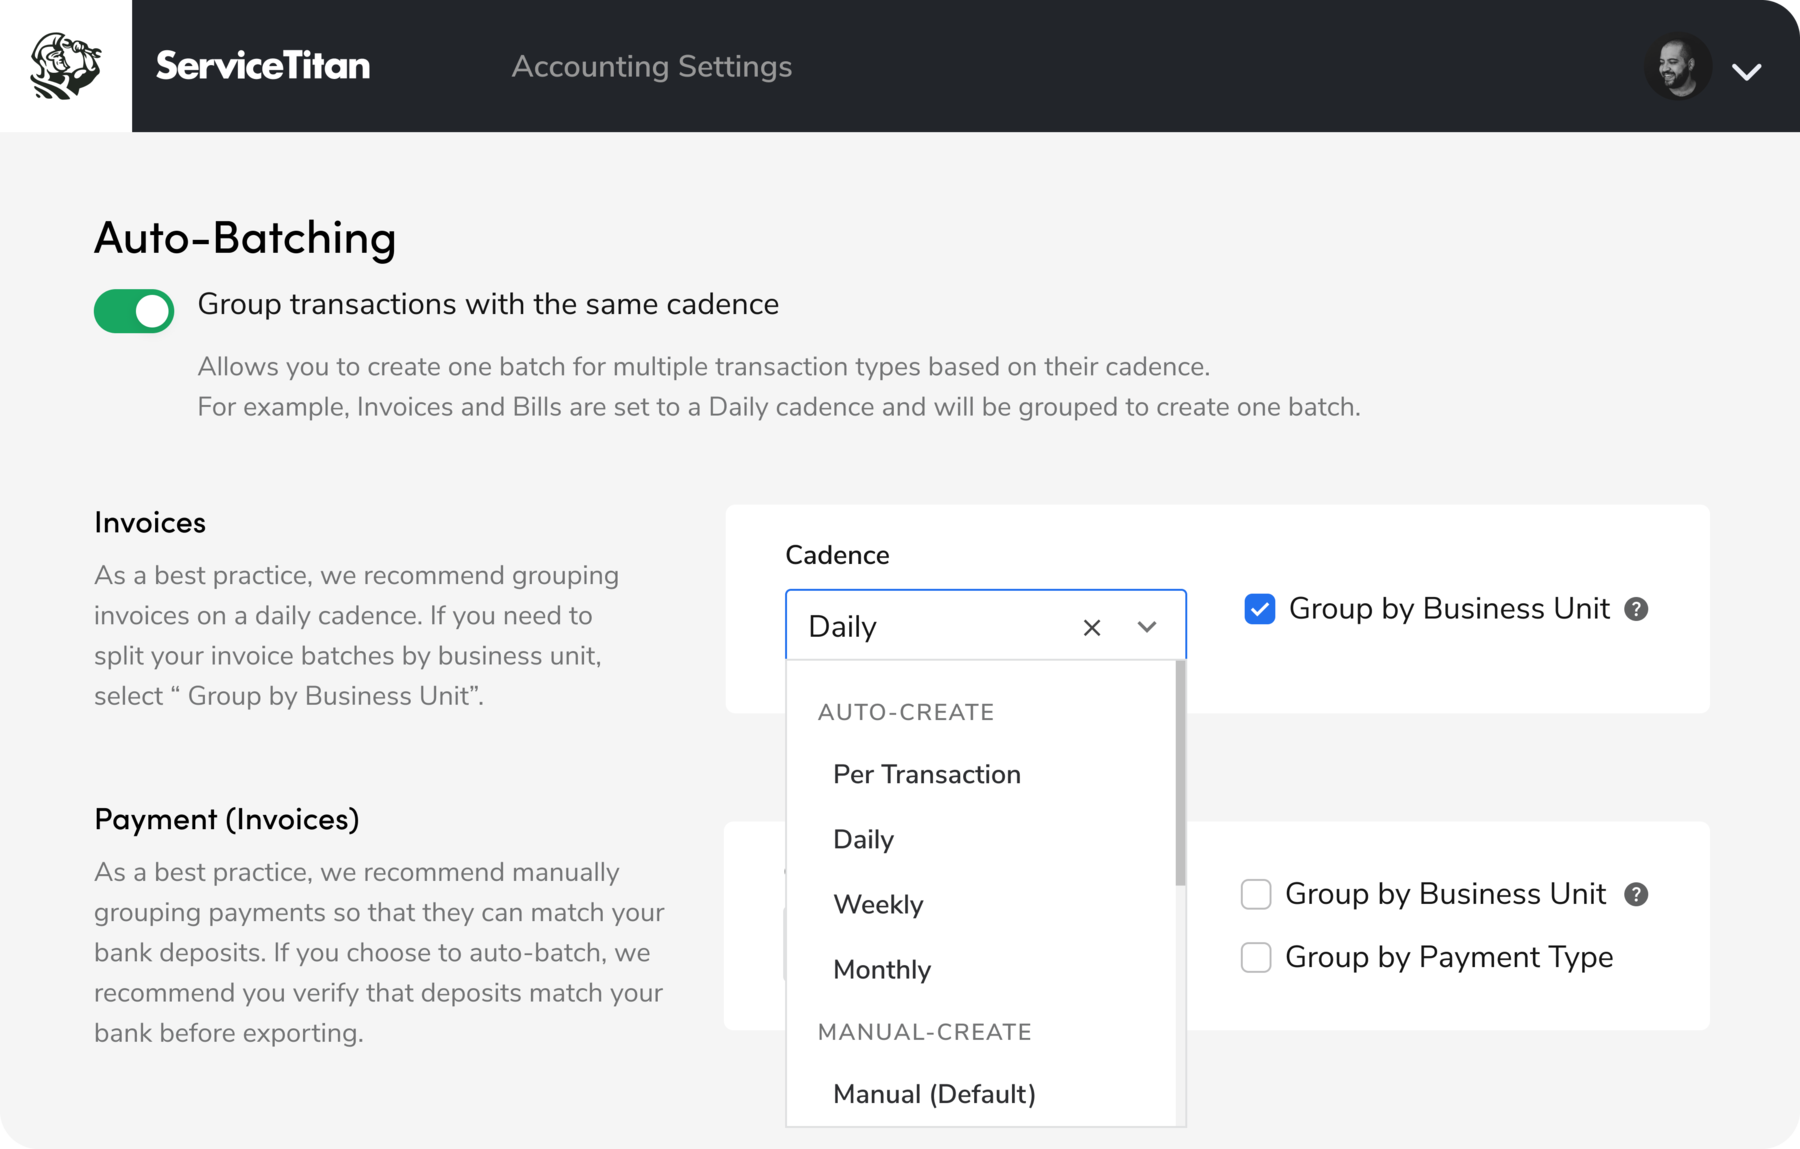Show help for Invoices Group by Business Unit
The width and height of the screenshot is (1800, 1149).
click(1636, 609)
